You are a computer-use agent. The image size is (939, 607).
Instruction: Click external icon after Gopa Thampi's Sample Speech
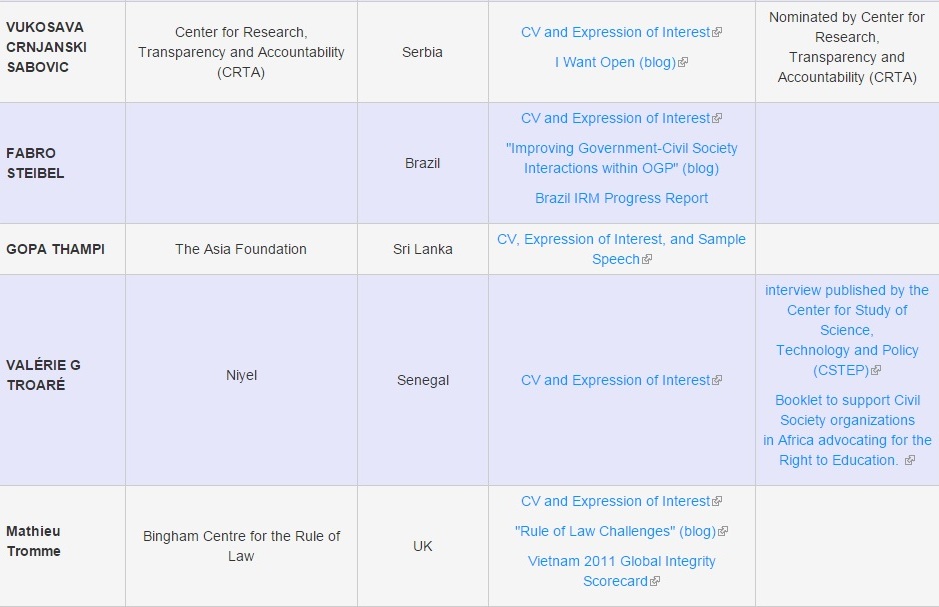click(x=647, y=260)
